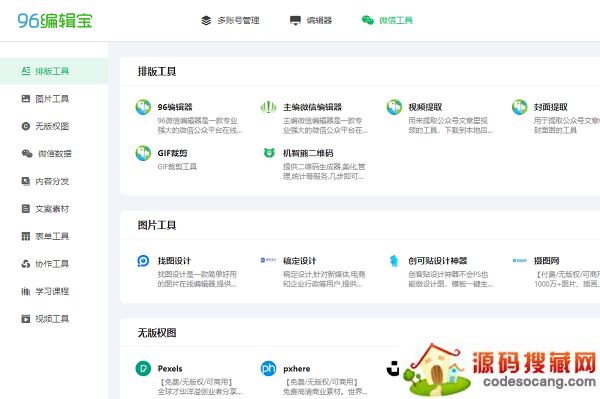Switch to 编辑器 in top navigation
The width and height of the screenshot is (600, 399).
pos(319,20)
